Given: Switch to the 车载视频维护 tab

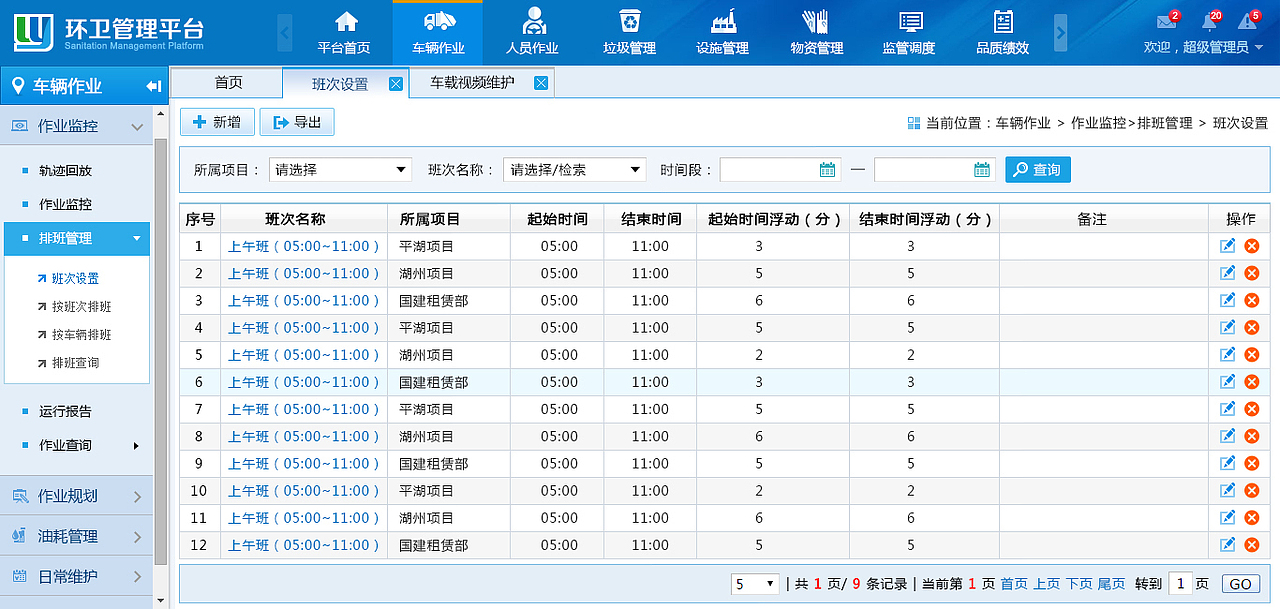Looking at the screenshot, I should pyautogui.click(x=472, y=83).
